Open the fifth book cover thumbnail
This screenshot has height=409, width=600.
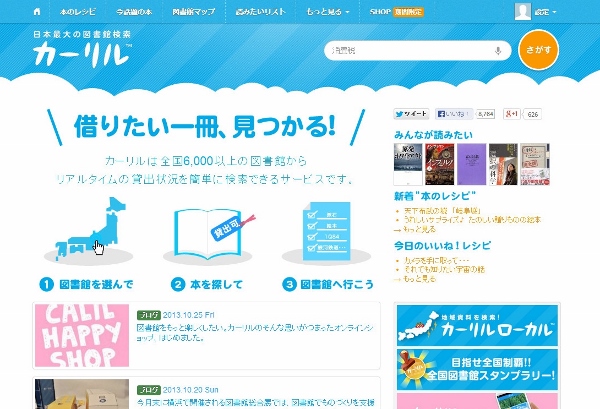pos(535,164)
